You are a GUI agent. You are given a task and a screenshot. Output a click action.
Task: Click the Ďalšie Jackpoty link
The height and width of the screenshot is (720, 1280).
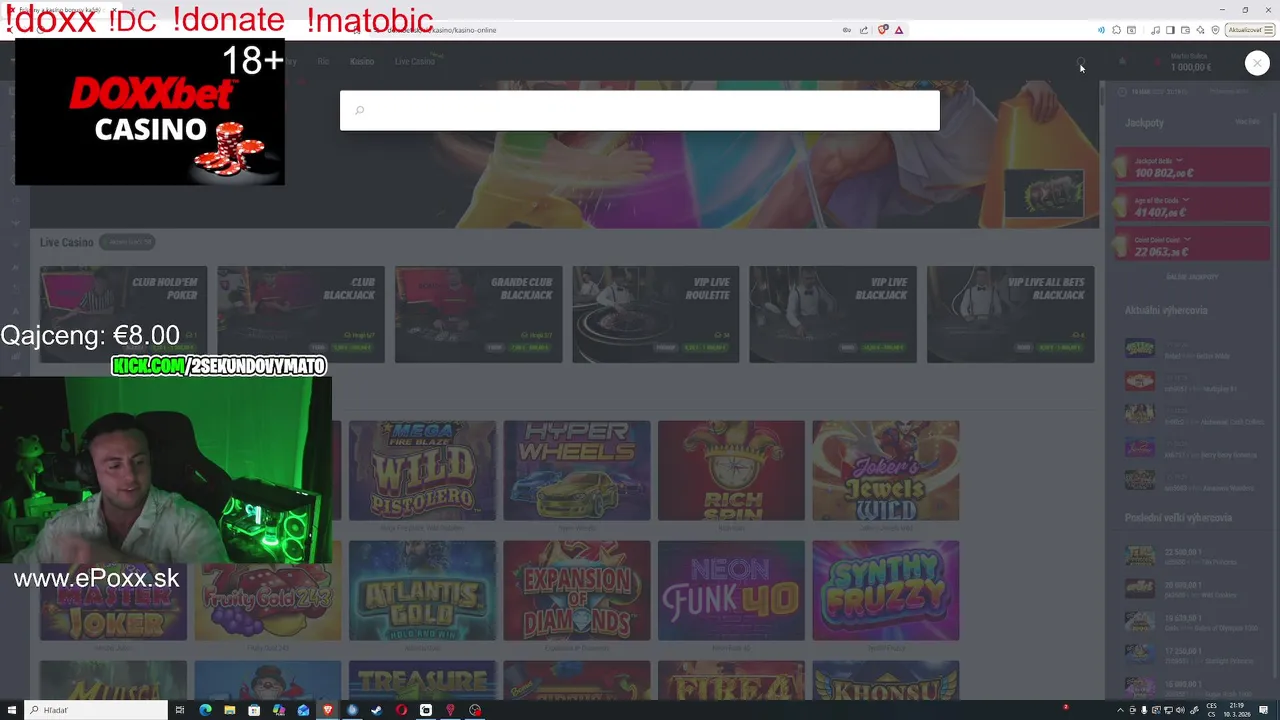point(1192,277)
